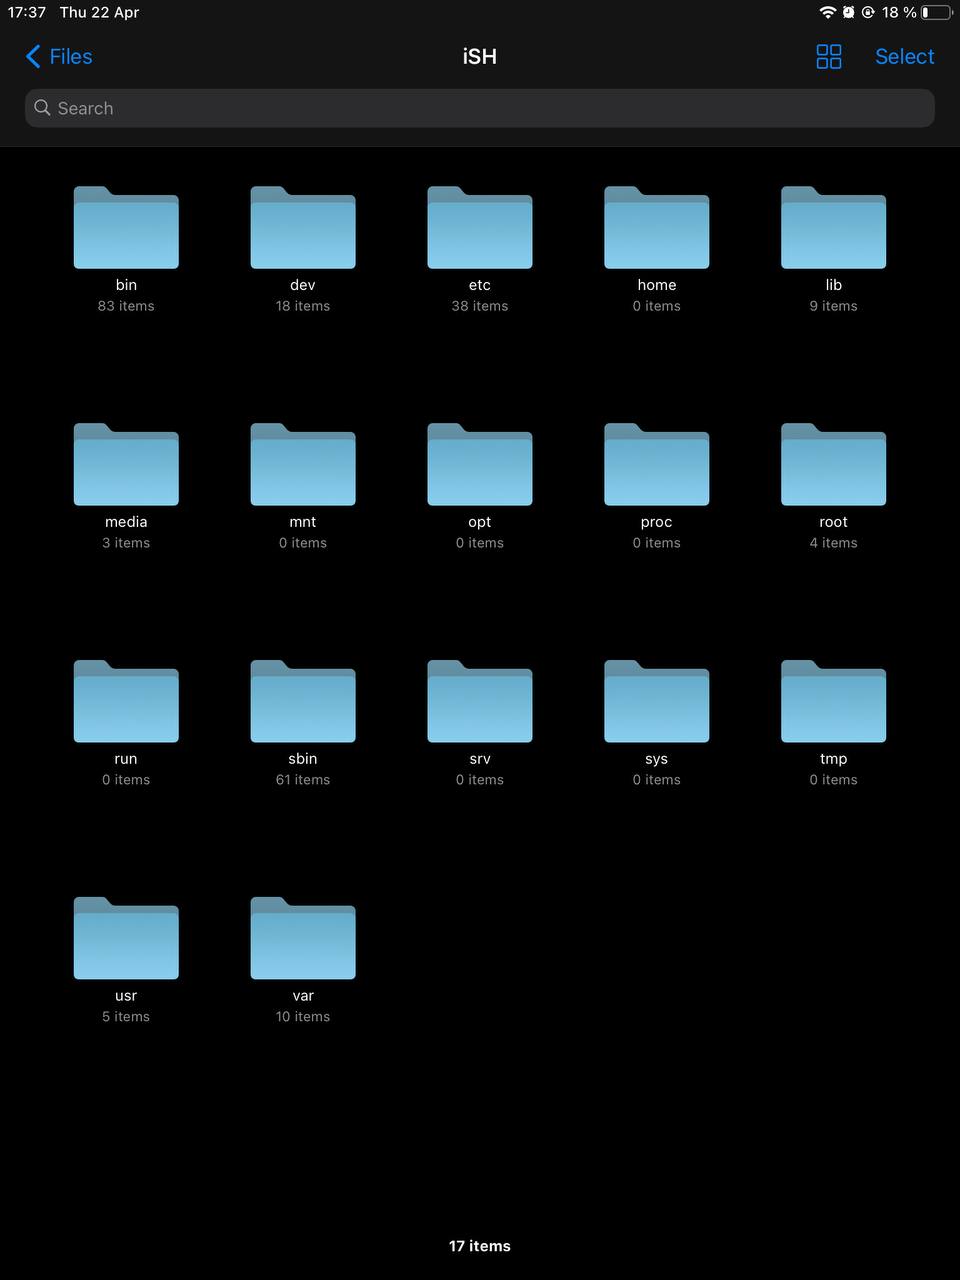The height and width of the screenshot is (1280, 960).
Task: Tap the 18 % battery percentage
Action: coord(899,12)
